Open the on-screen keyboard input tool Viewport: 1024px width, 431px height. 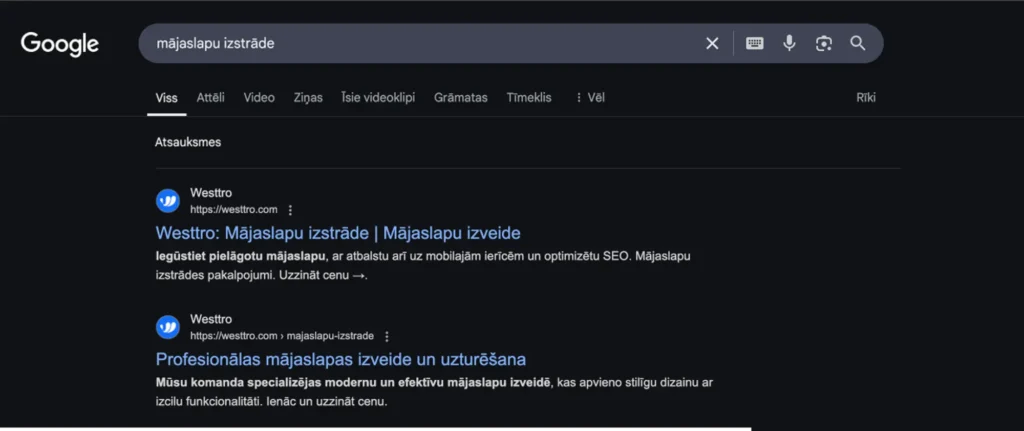click(x=755, y=44)
